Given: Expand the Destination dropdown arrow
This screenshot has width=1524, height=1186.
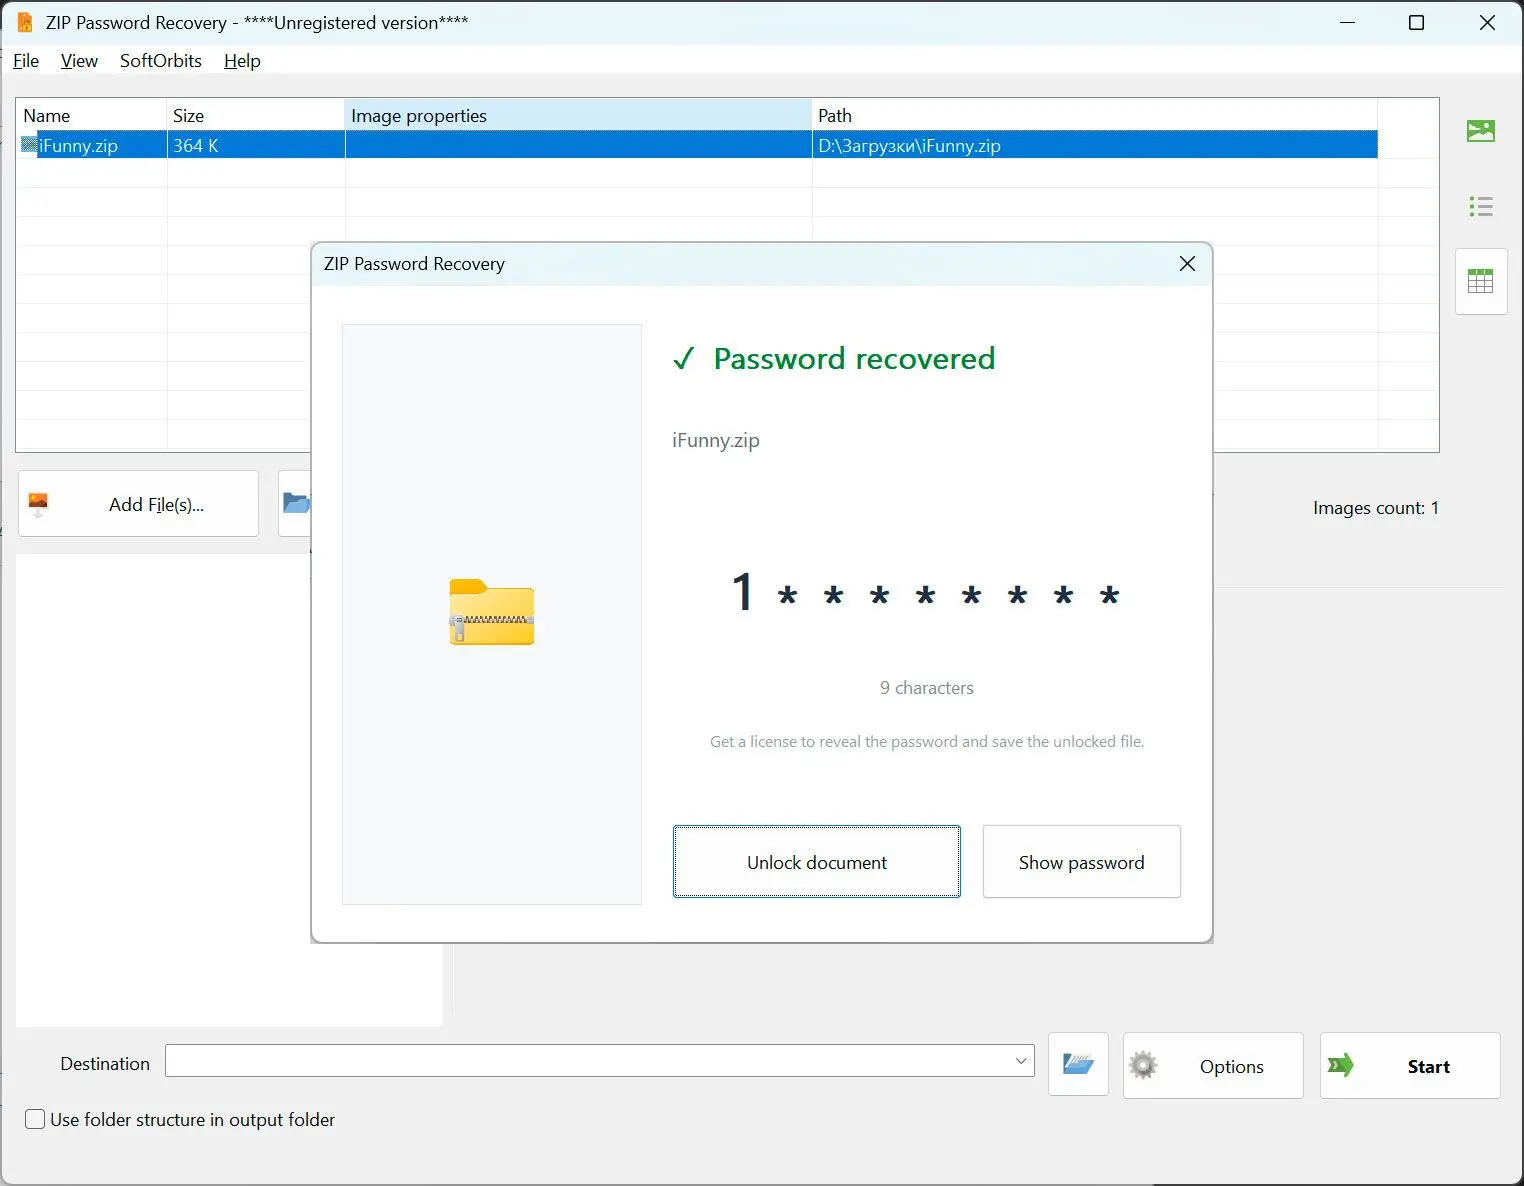Looking at the screenshot, I should click(x=1021, y=1061).
